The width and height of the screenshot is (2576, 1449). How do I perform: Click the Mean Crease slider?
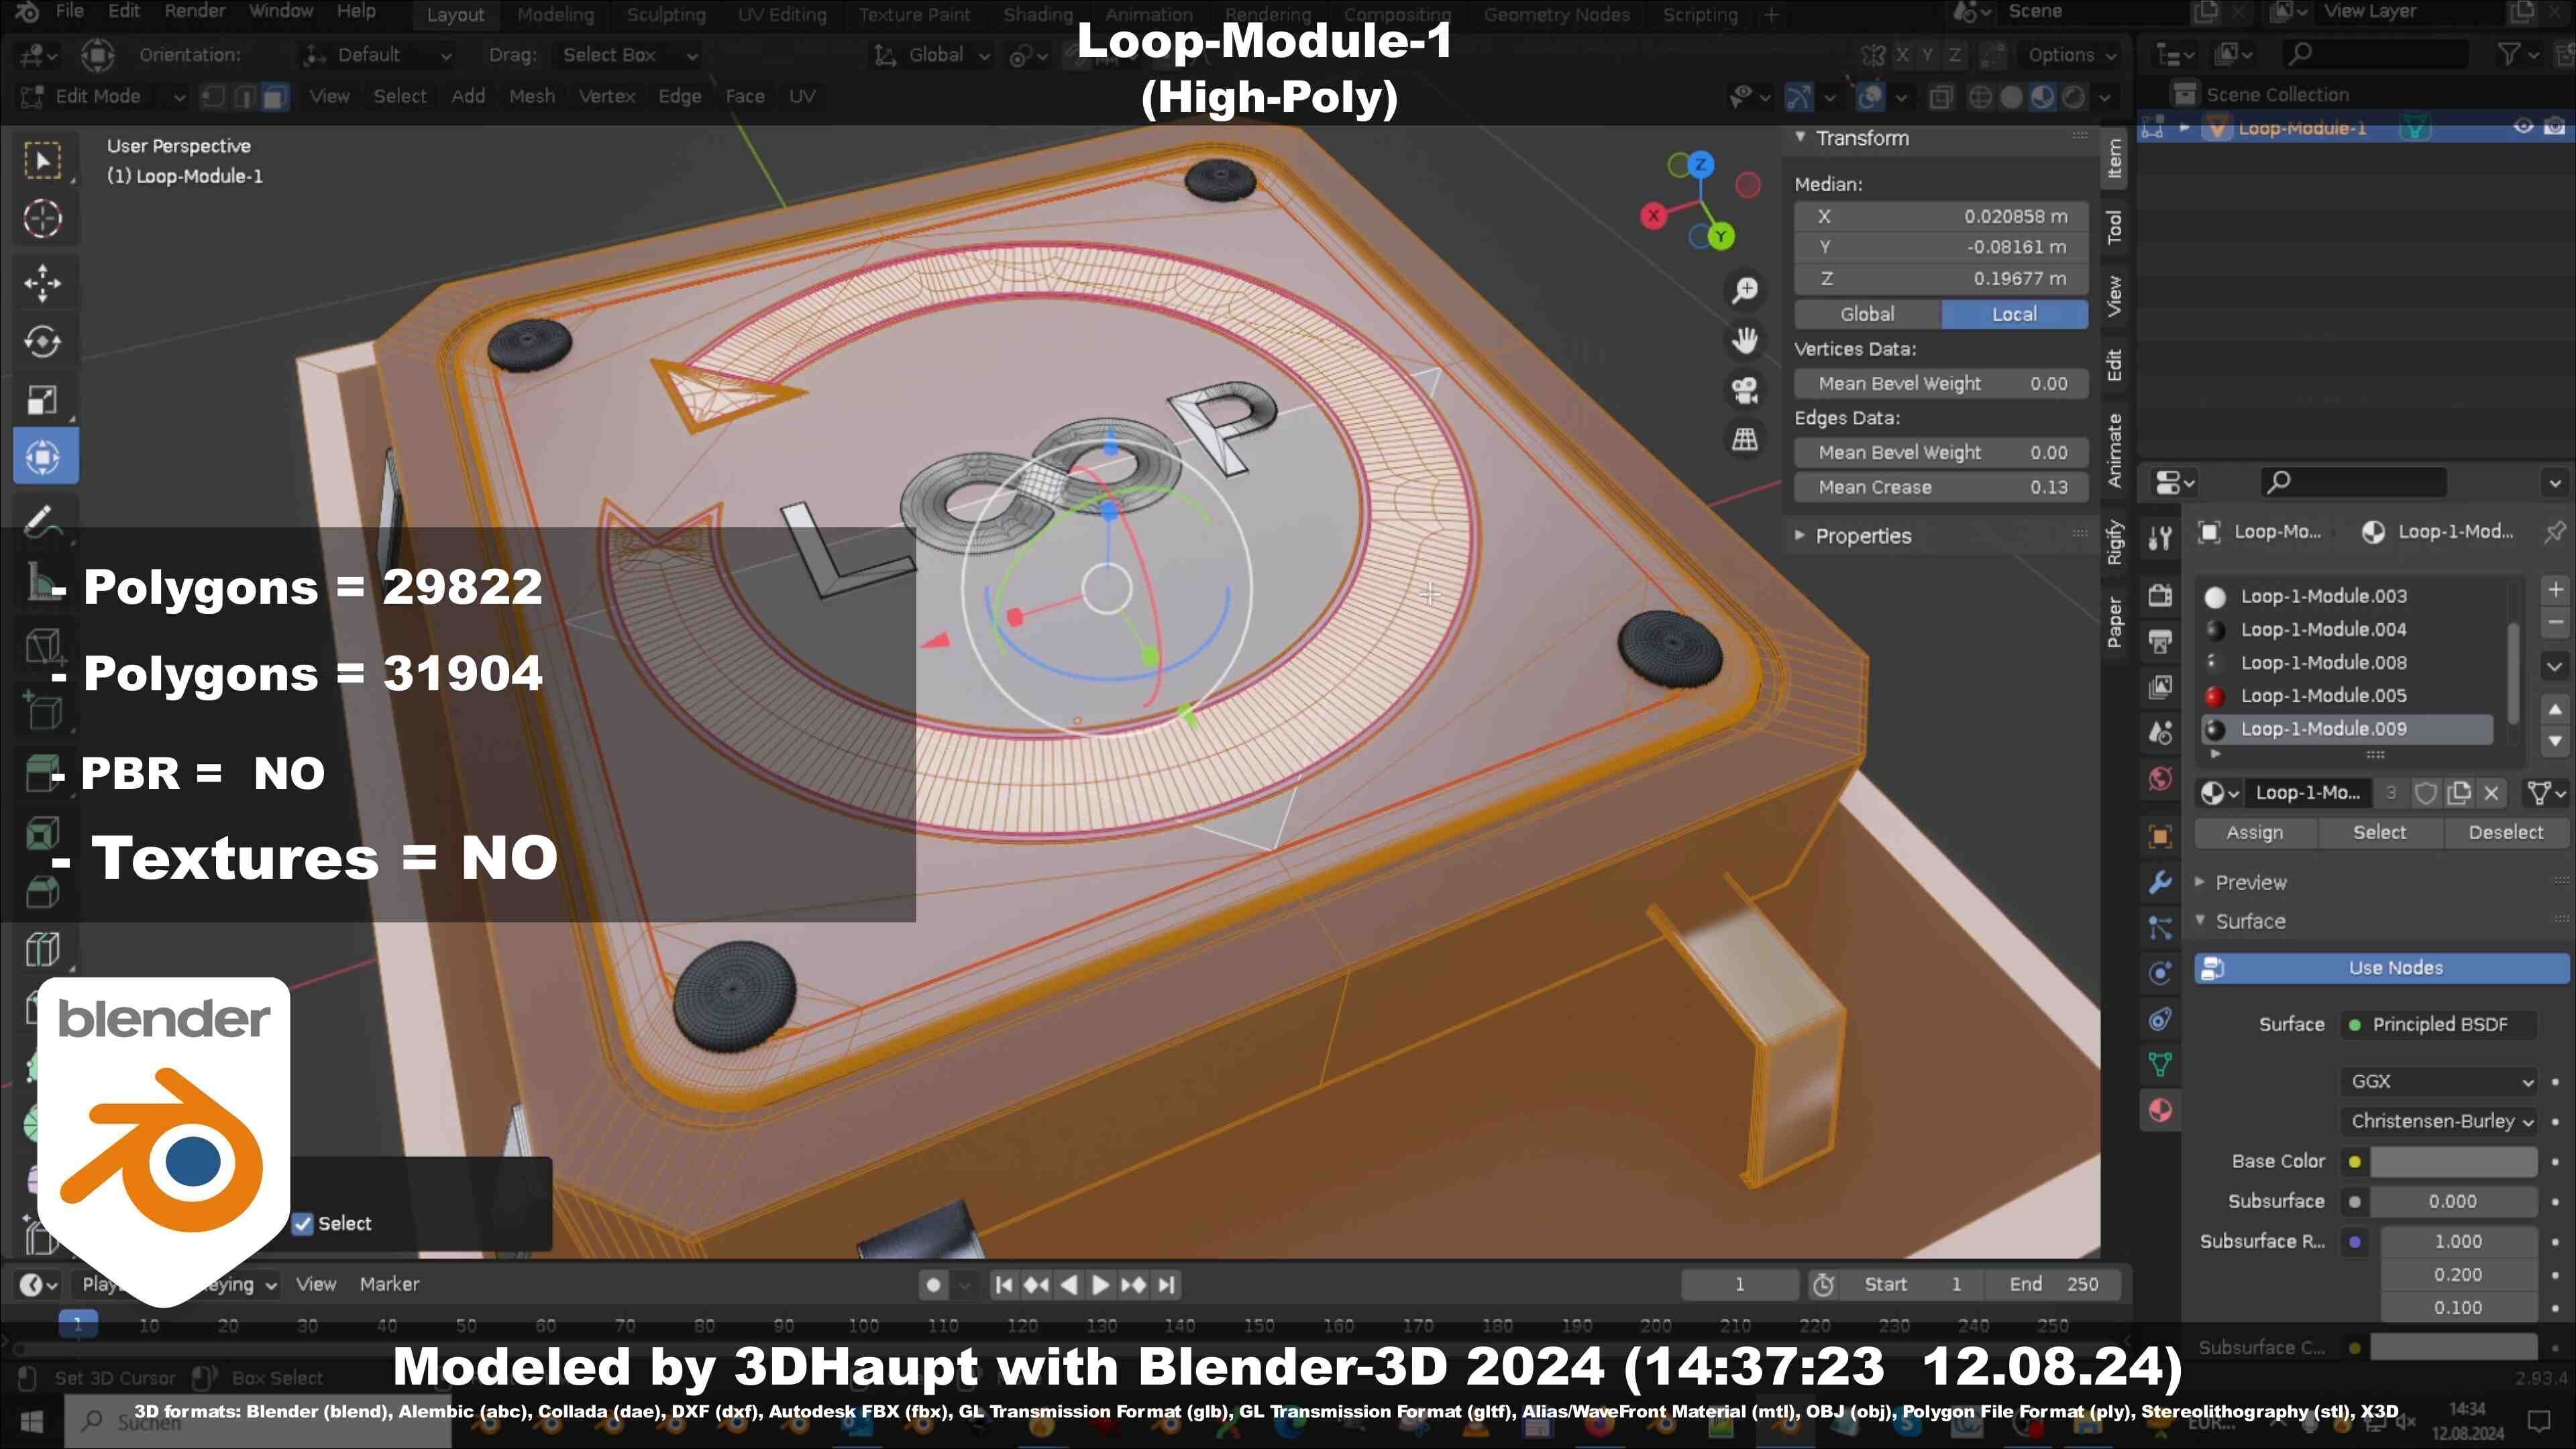(1940, 487)
